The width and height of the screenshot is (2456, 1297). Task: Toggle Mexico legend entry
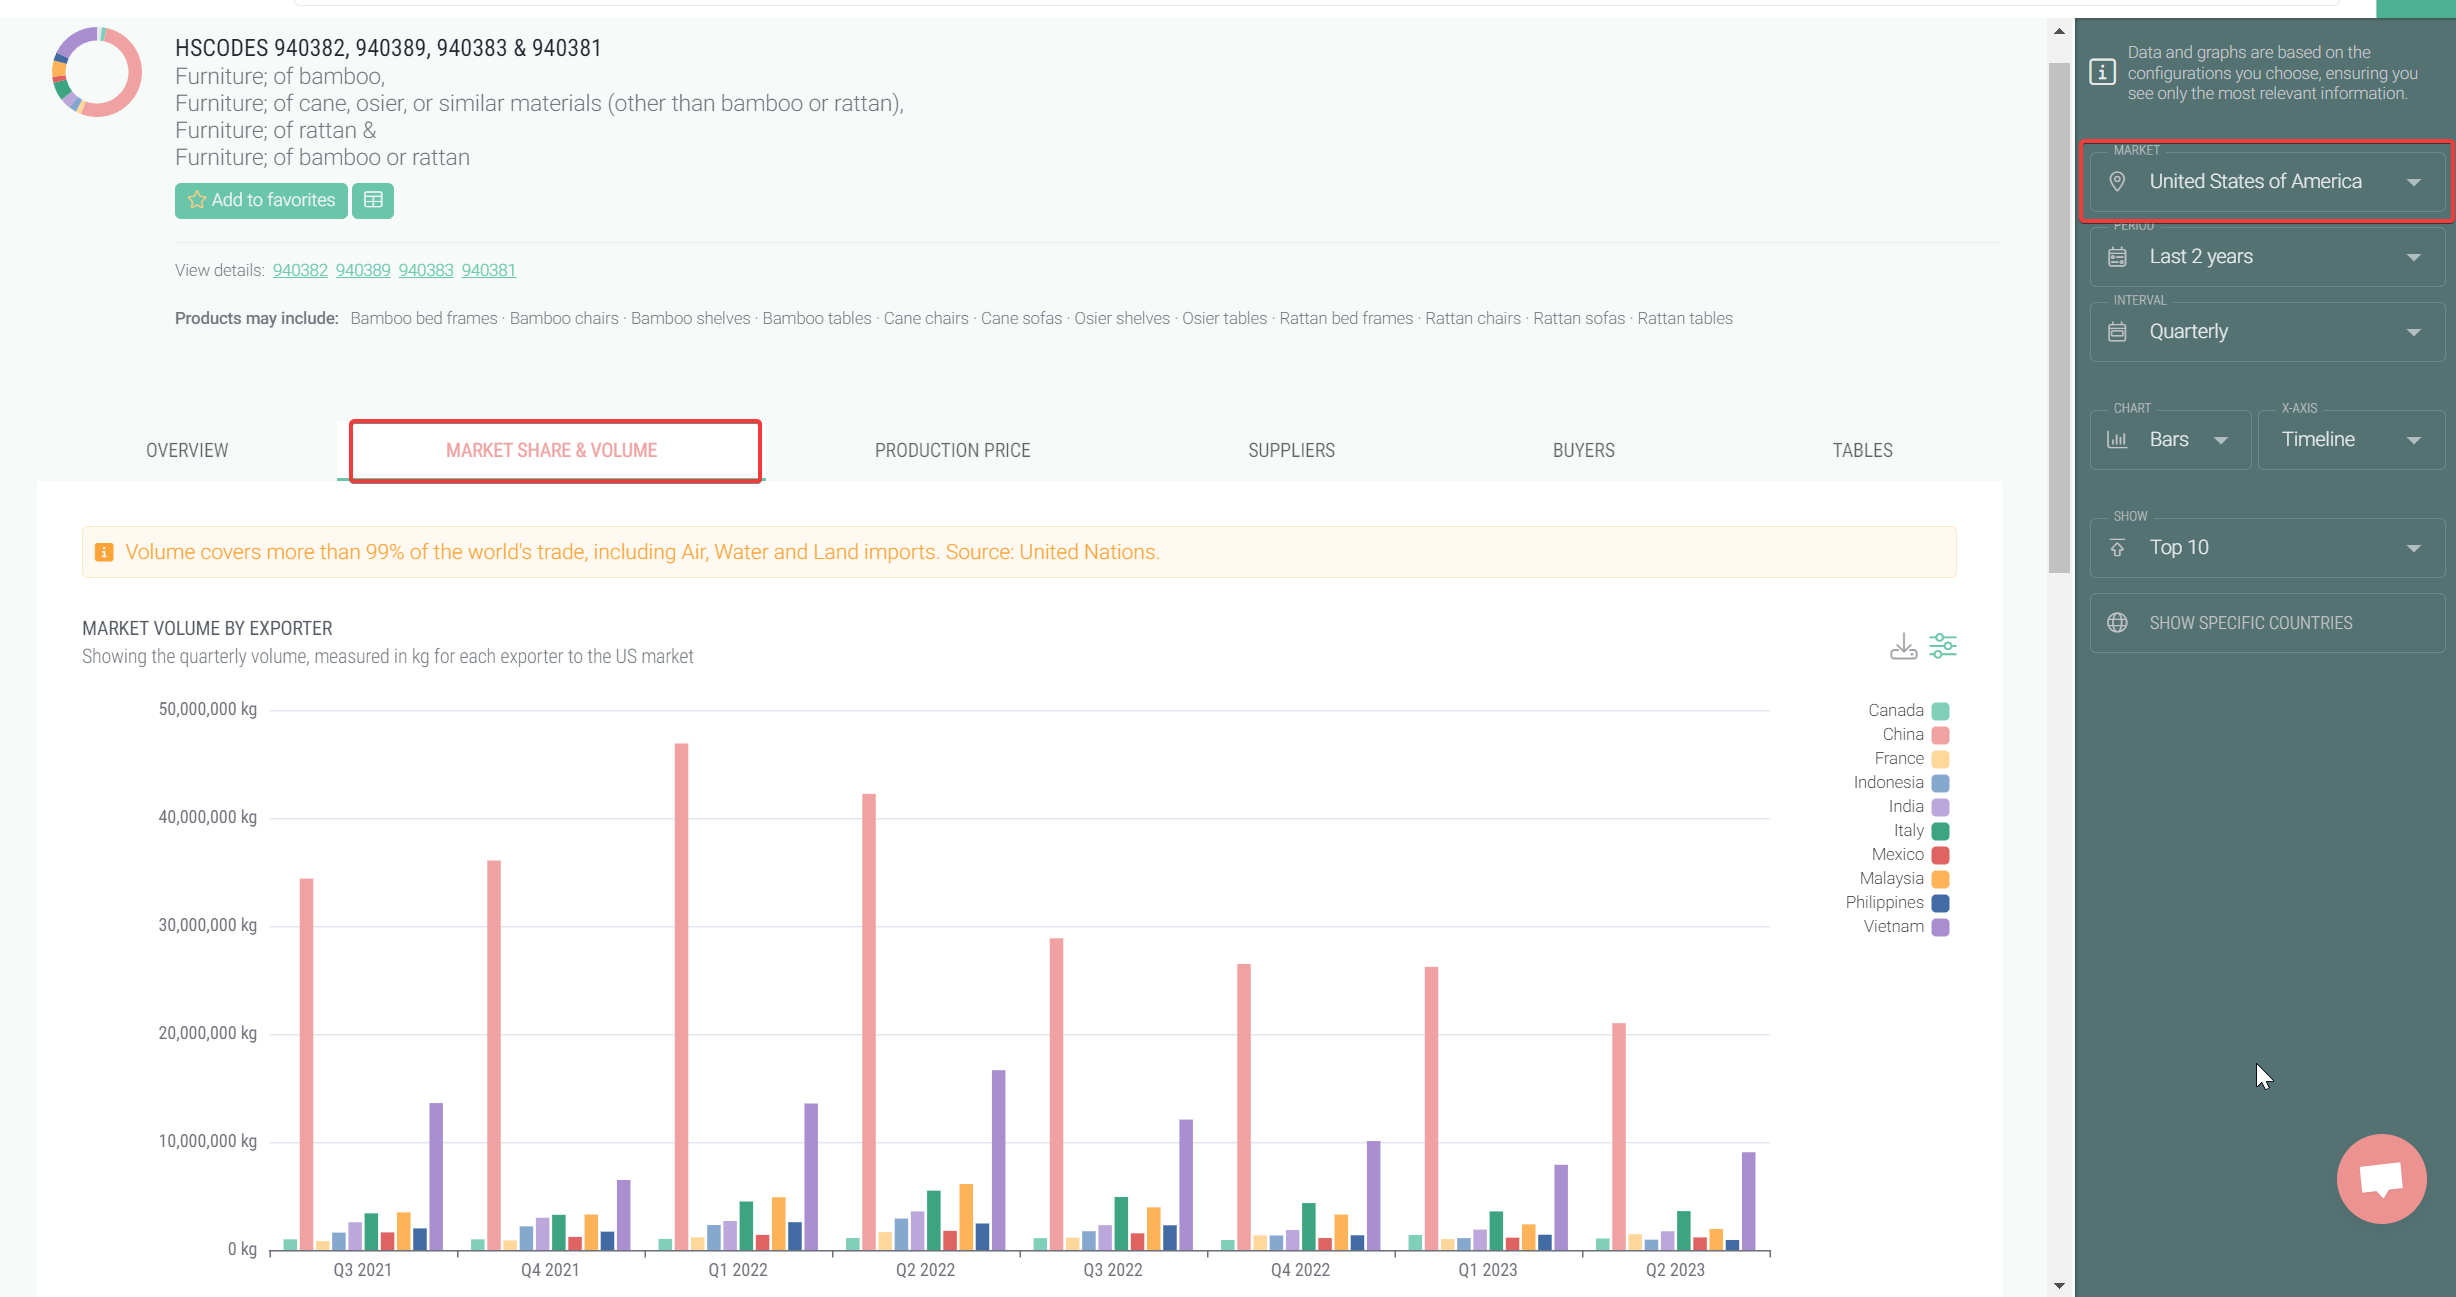click(x=1910, y=855)
